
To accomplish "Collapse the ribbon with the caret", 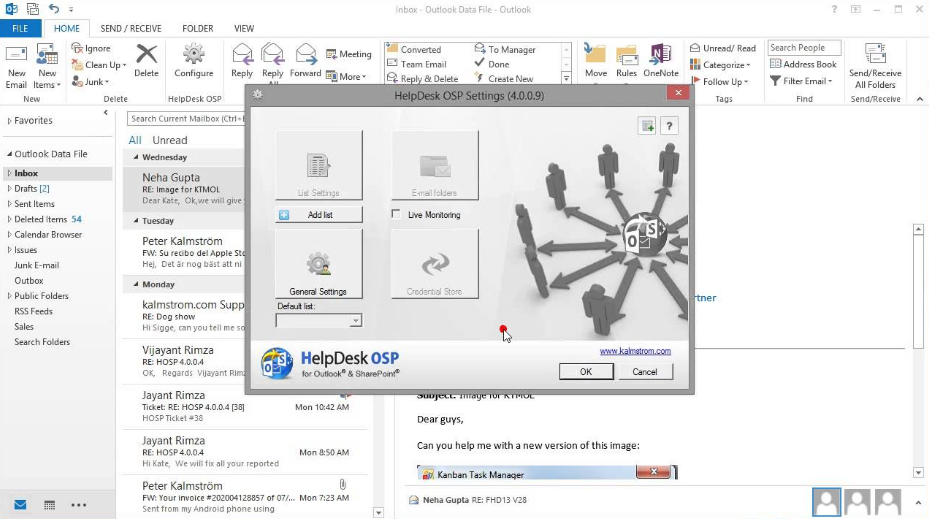I will point(920,99).
